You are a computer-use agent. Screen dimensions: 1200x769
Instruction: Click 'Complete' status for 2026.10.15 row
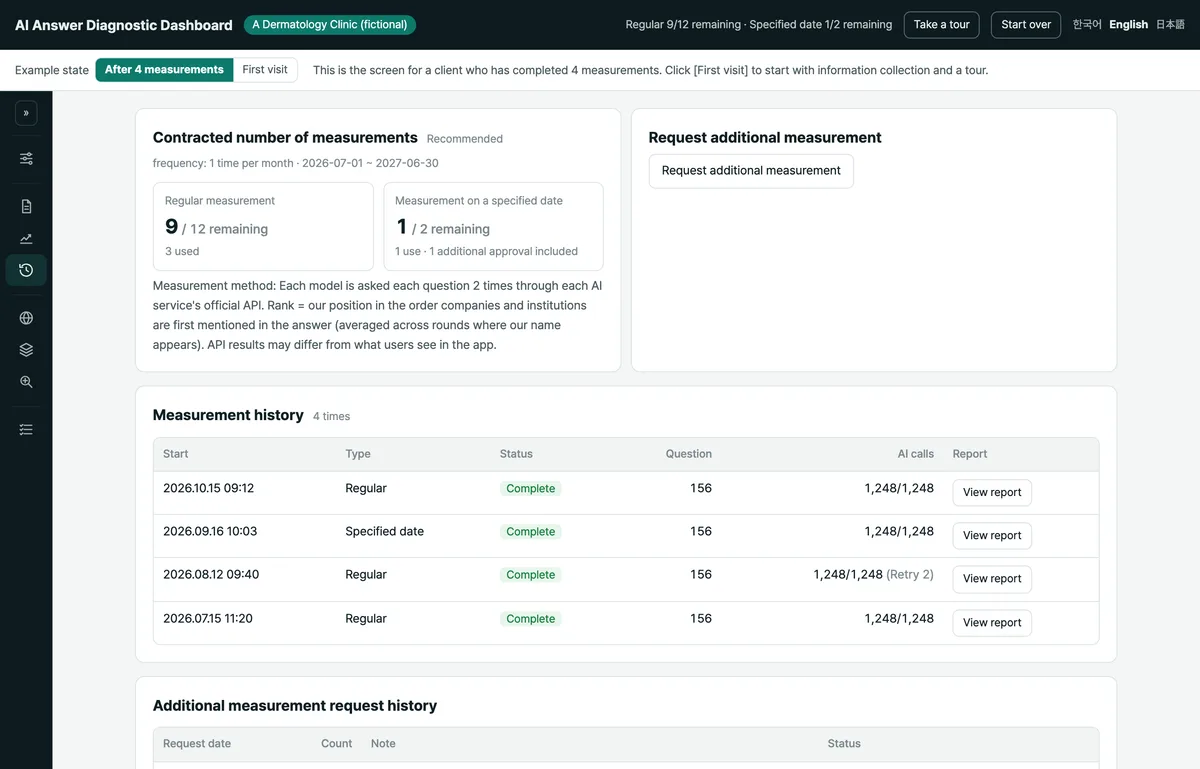pos(530,489)
